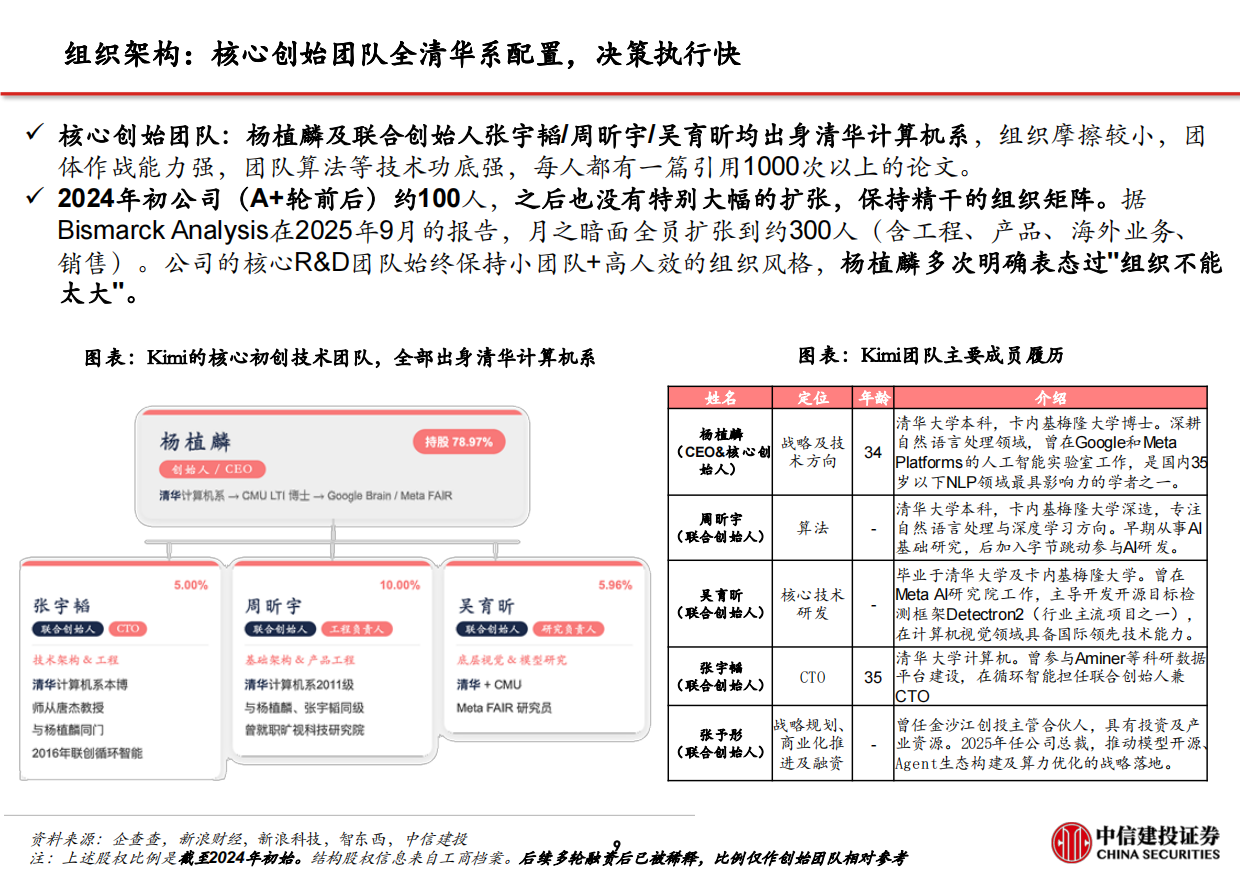The image size is (1240, 879).
Task: Click the CTO cell in the table 张宇韬 row
Action: [x=813, y=677]
